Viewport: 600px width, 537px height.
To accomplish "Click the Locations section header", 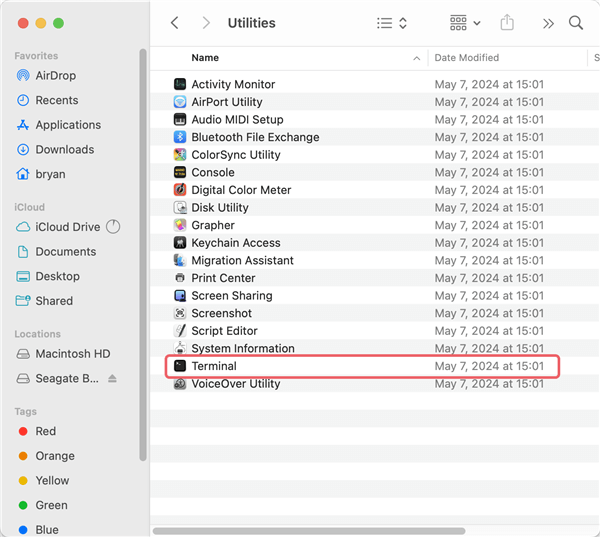I will [x=38, y=334].
